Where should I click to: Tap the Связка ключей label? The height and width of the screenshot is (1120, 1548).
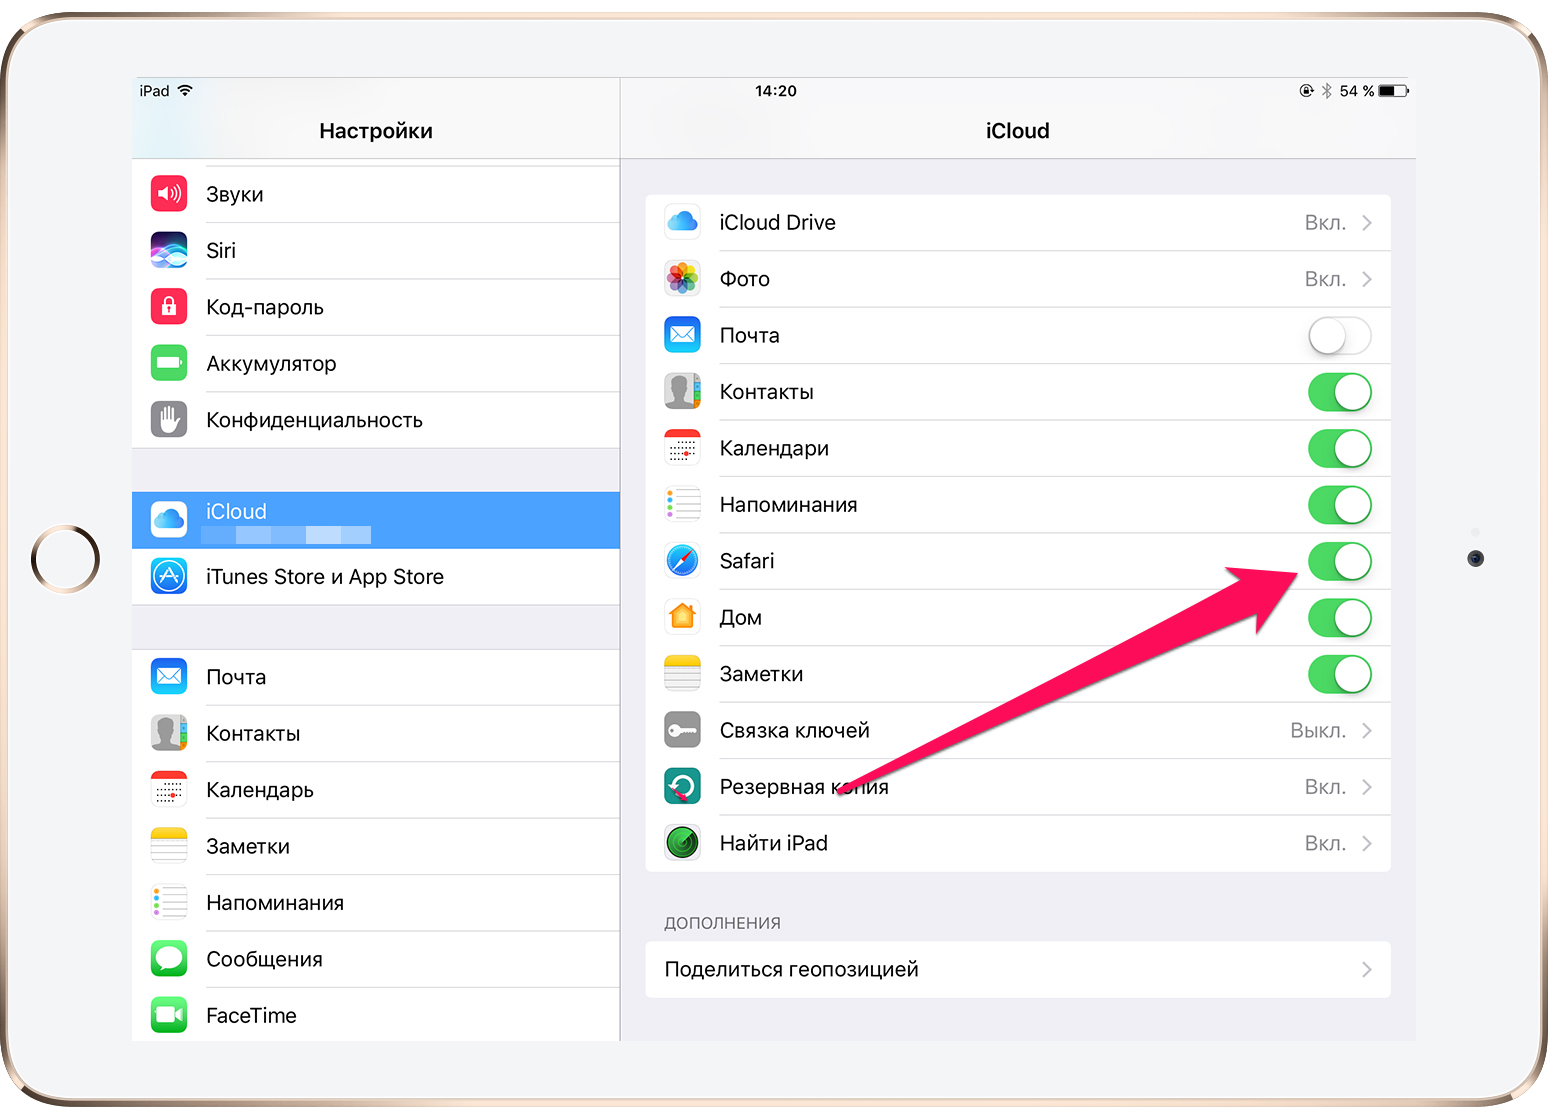tap(795, 731)
